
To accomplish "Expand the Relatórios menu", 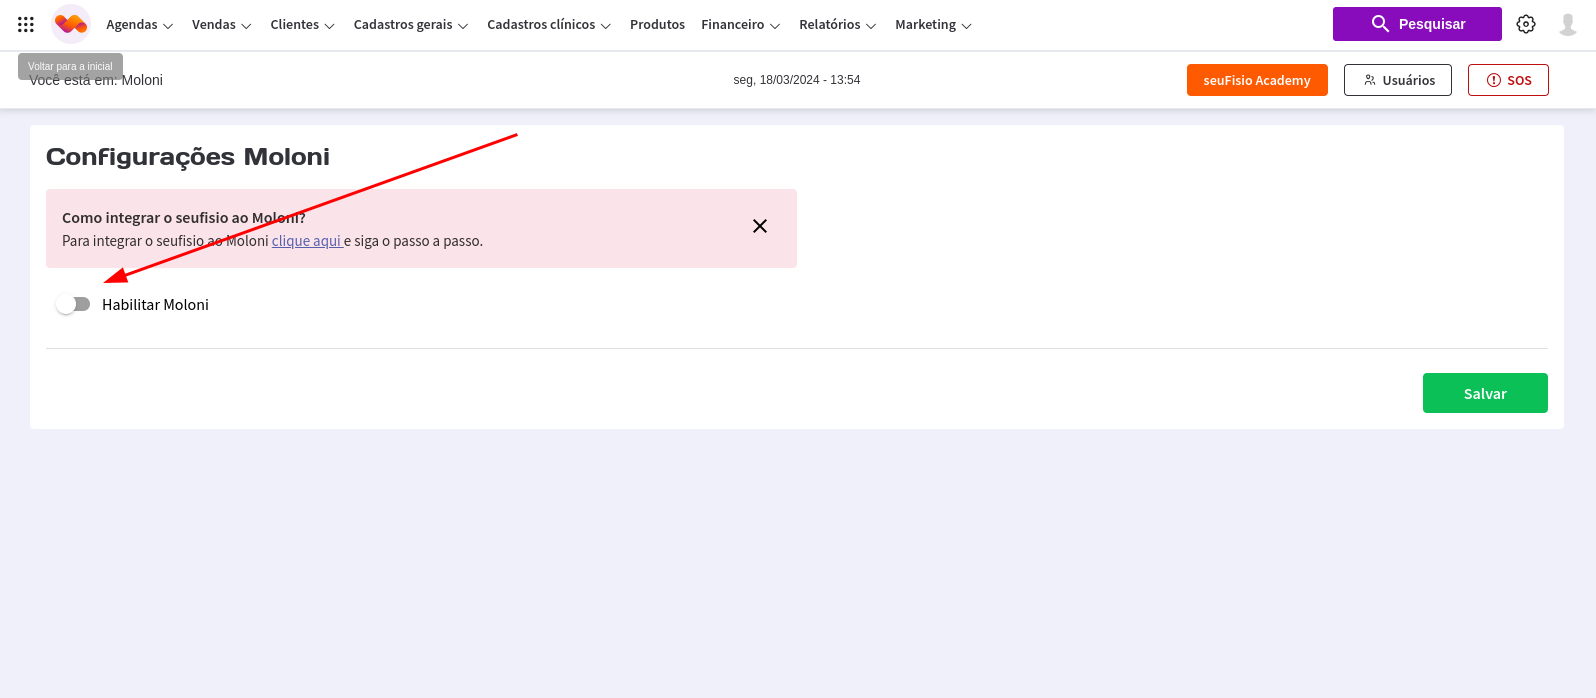I will tap(838, 24).
